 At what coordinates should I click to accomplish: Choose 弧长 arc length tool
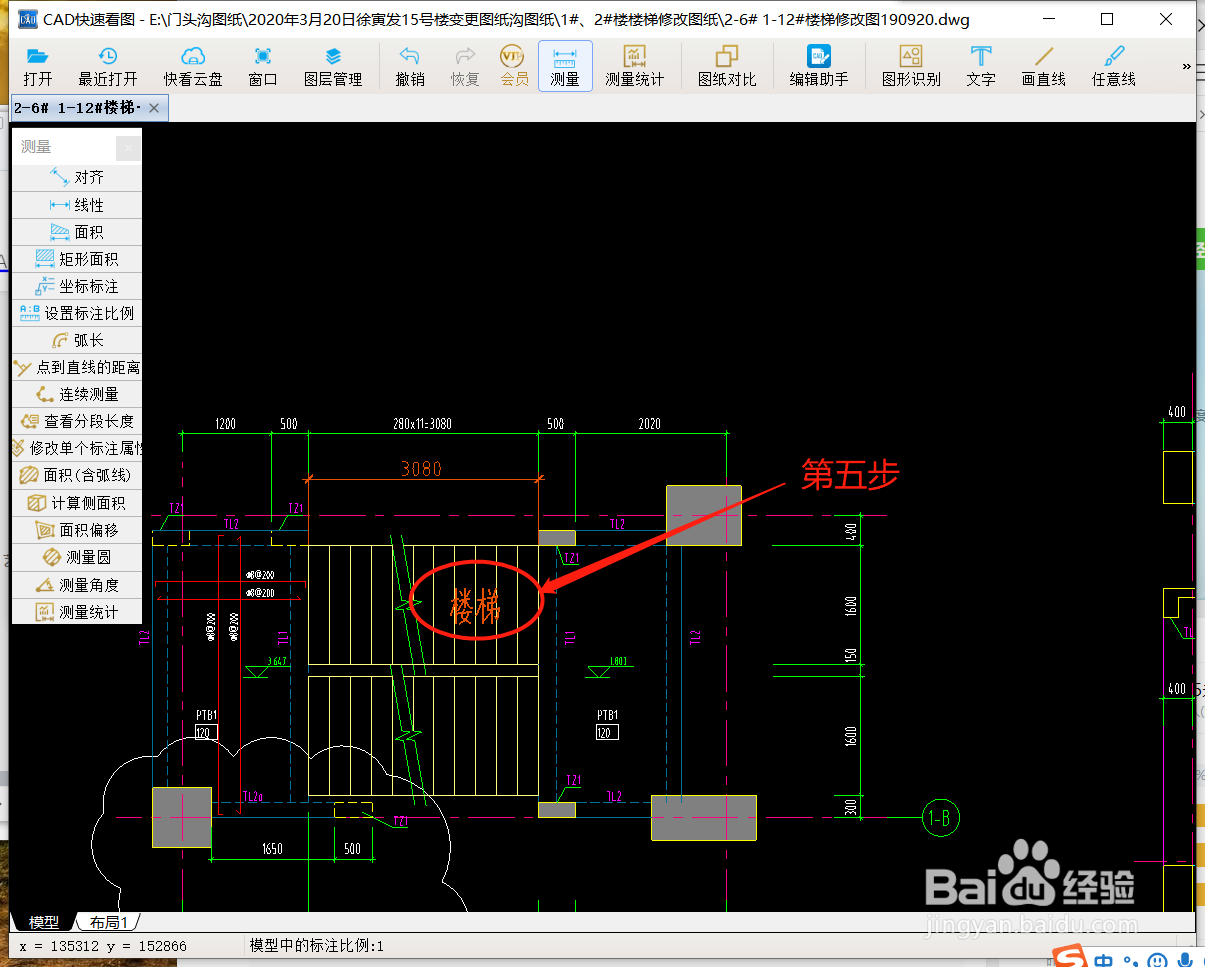[77, 339]
